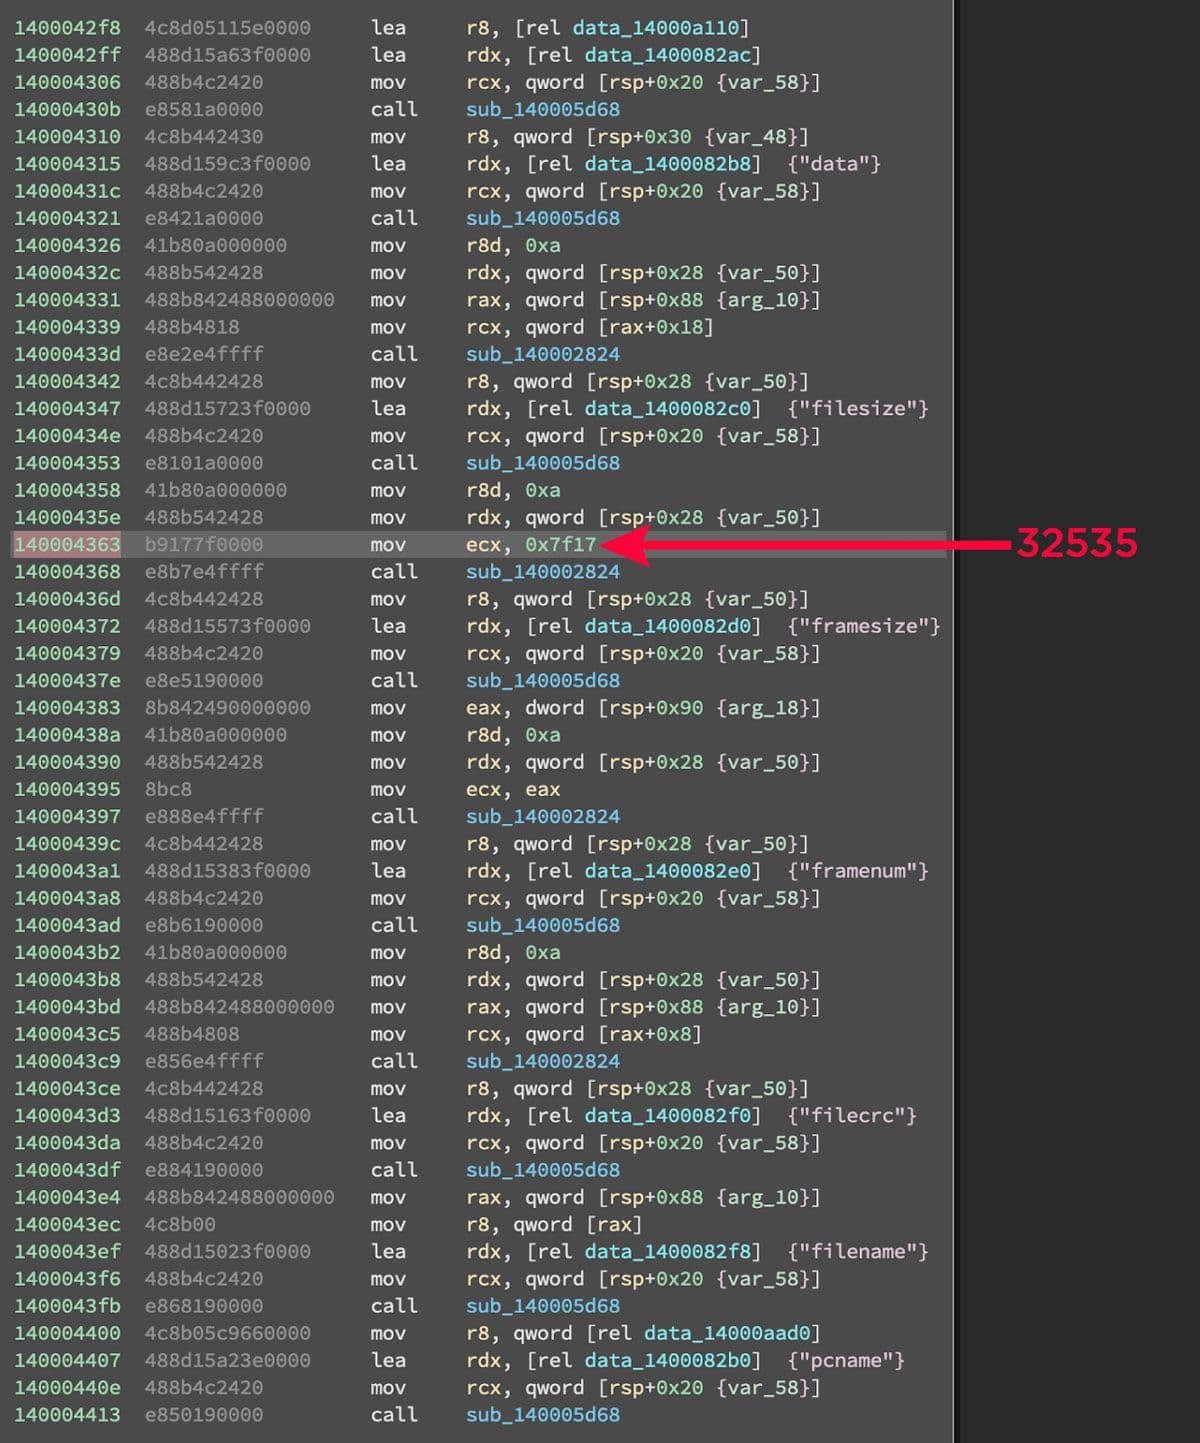The image size is (1200, 1443).
Task: Select the address 1400042f8 at the top
Action: [x=67, y=28]
